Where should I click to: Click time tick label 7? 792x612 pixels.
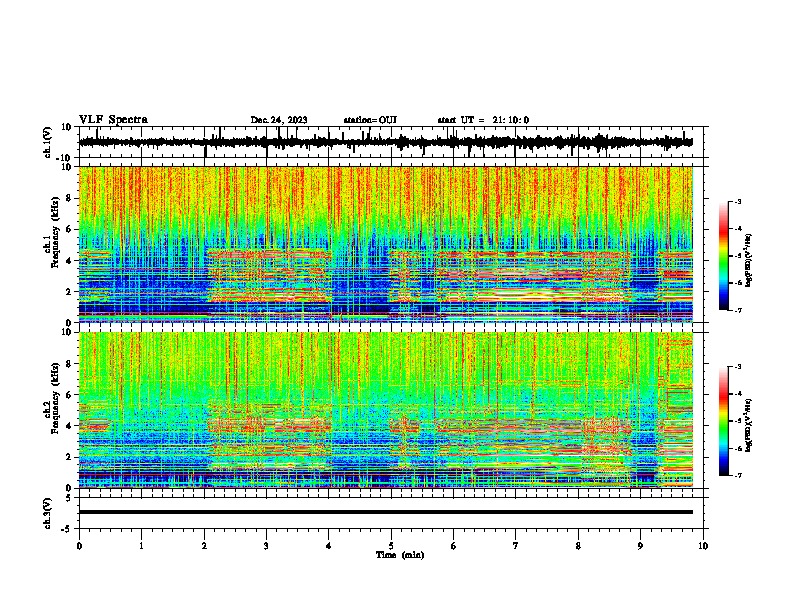[516, 546]
